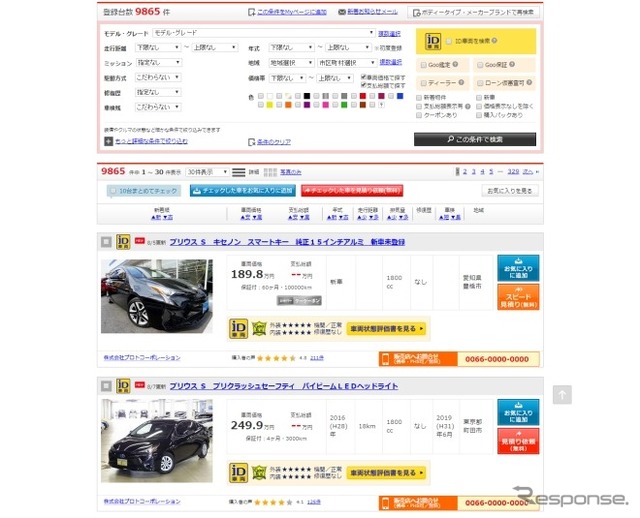Screen dimensions: 640x518
Task: Click phone icon in second listing contact bar
Action: [385, 503]
